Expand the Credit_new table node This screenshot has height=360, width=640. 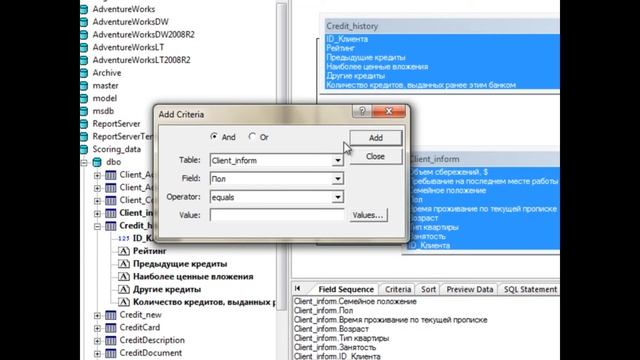97,315
